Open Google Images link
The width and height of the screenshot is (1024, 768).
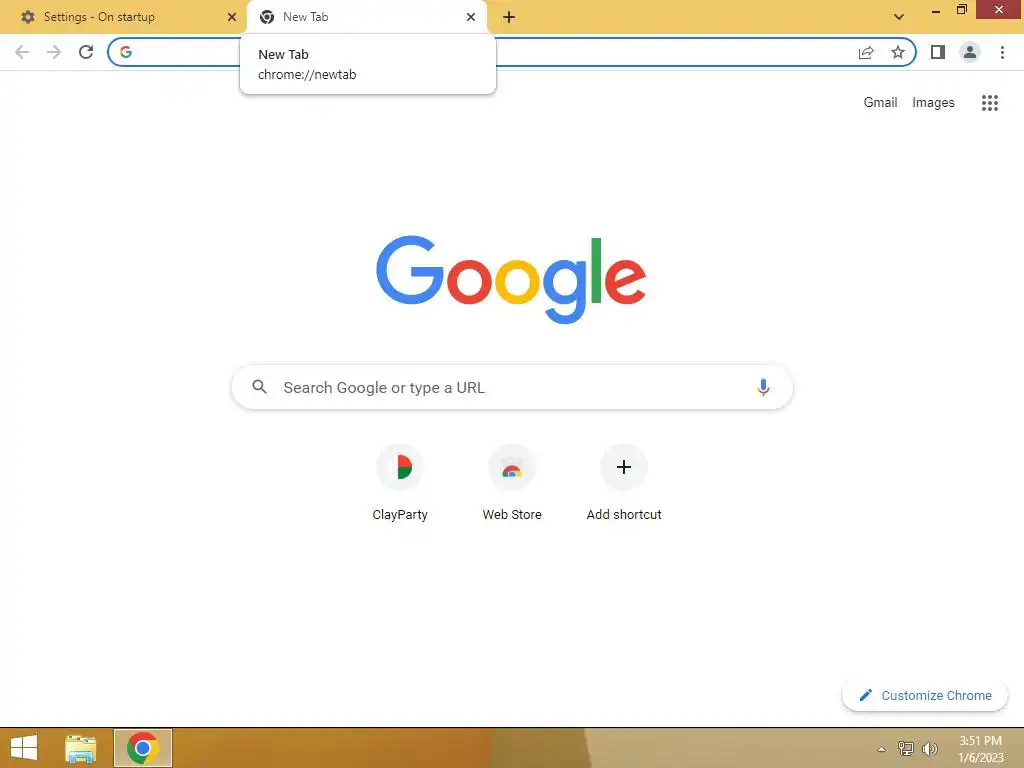pyautogui.click(x=933, y=103)
